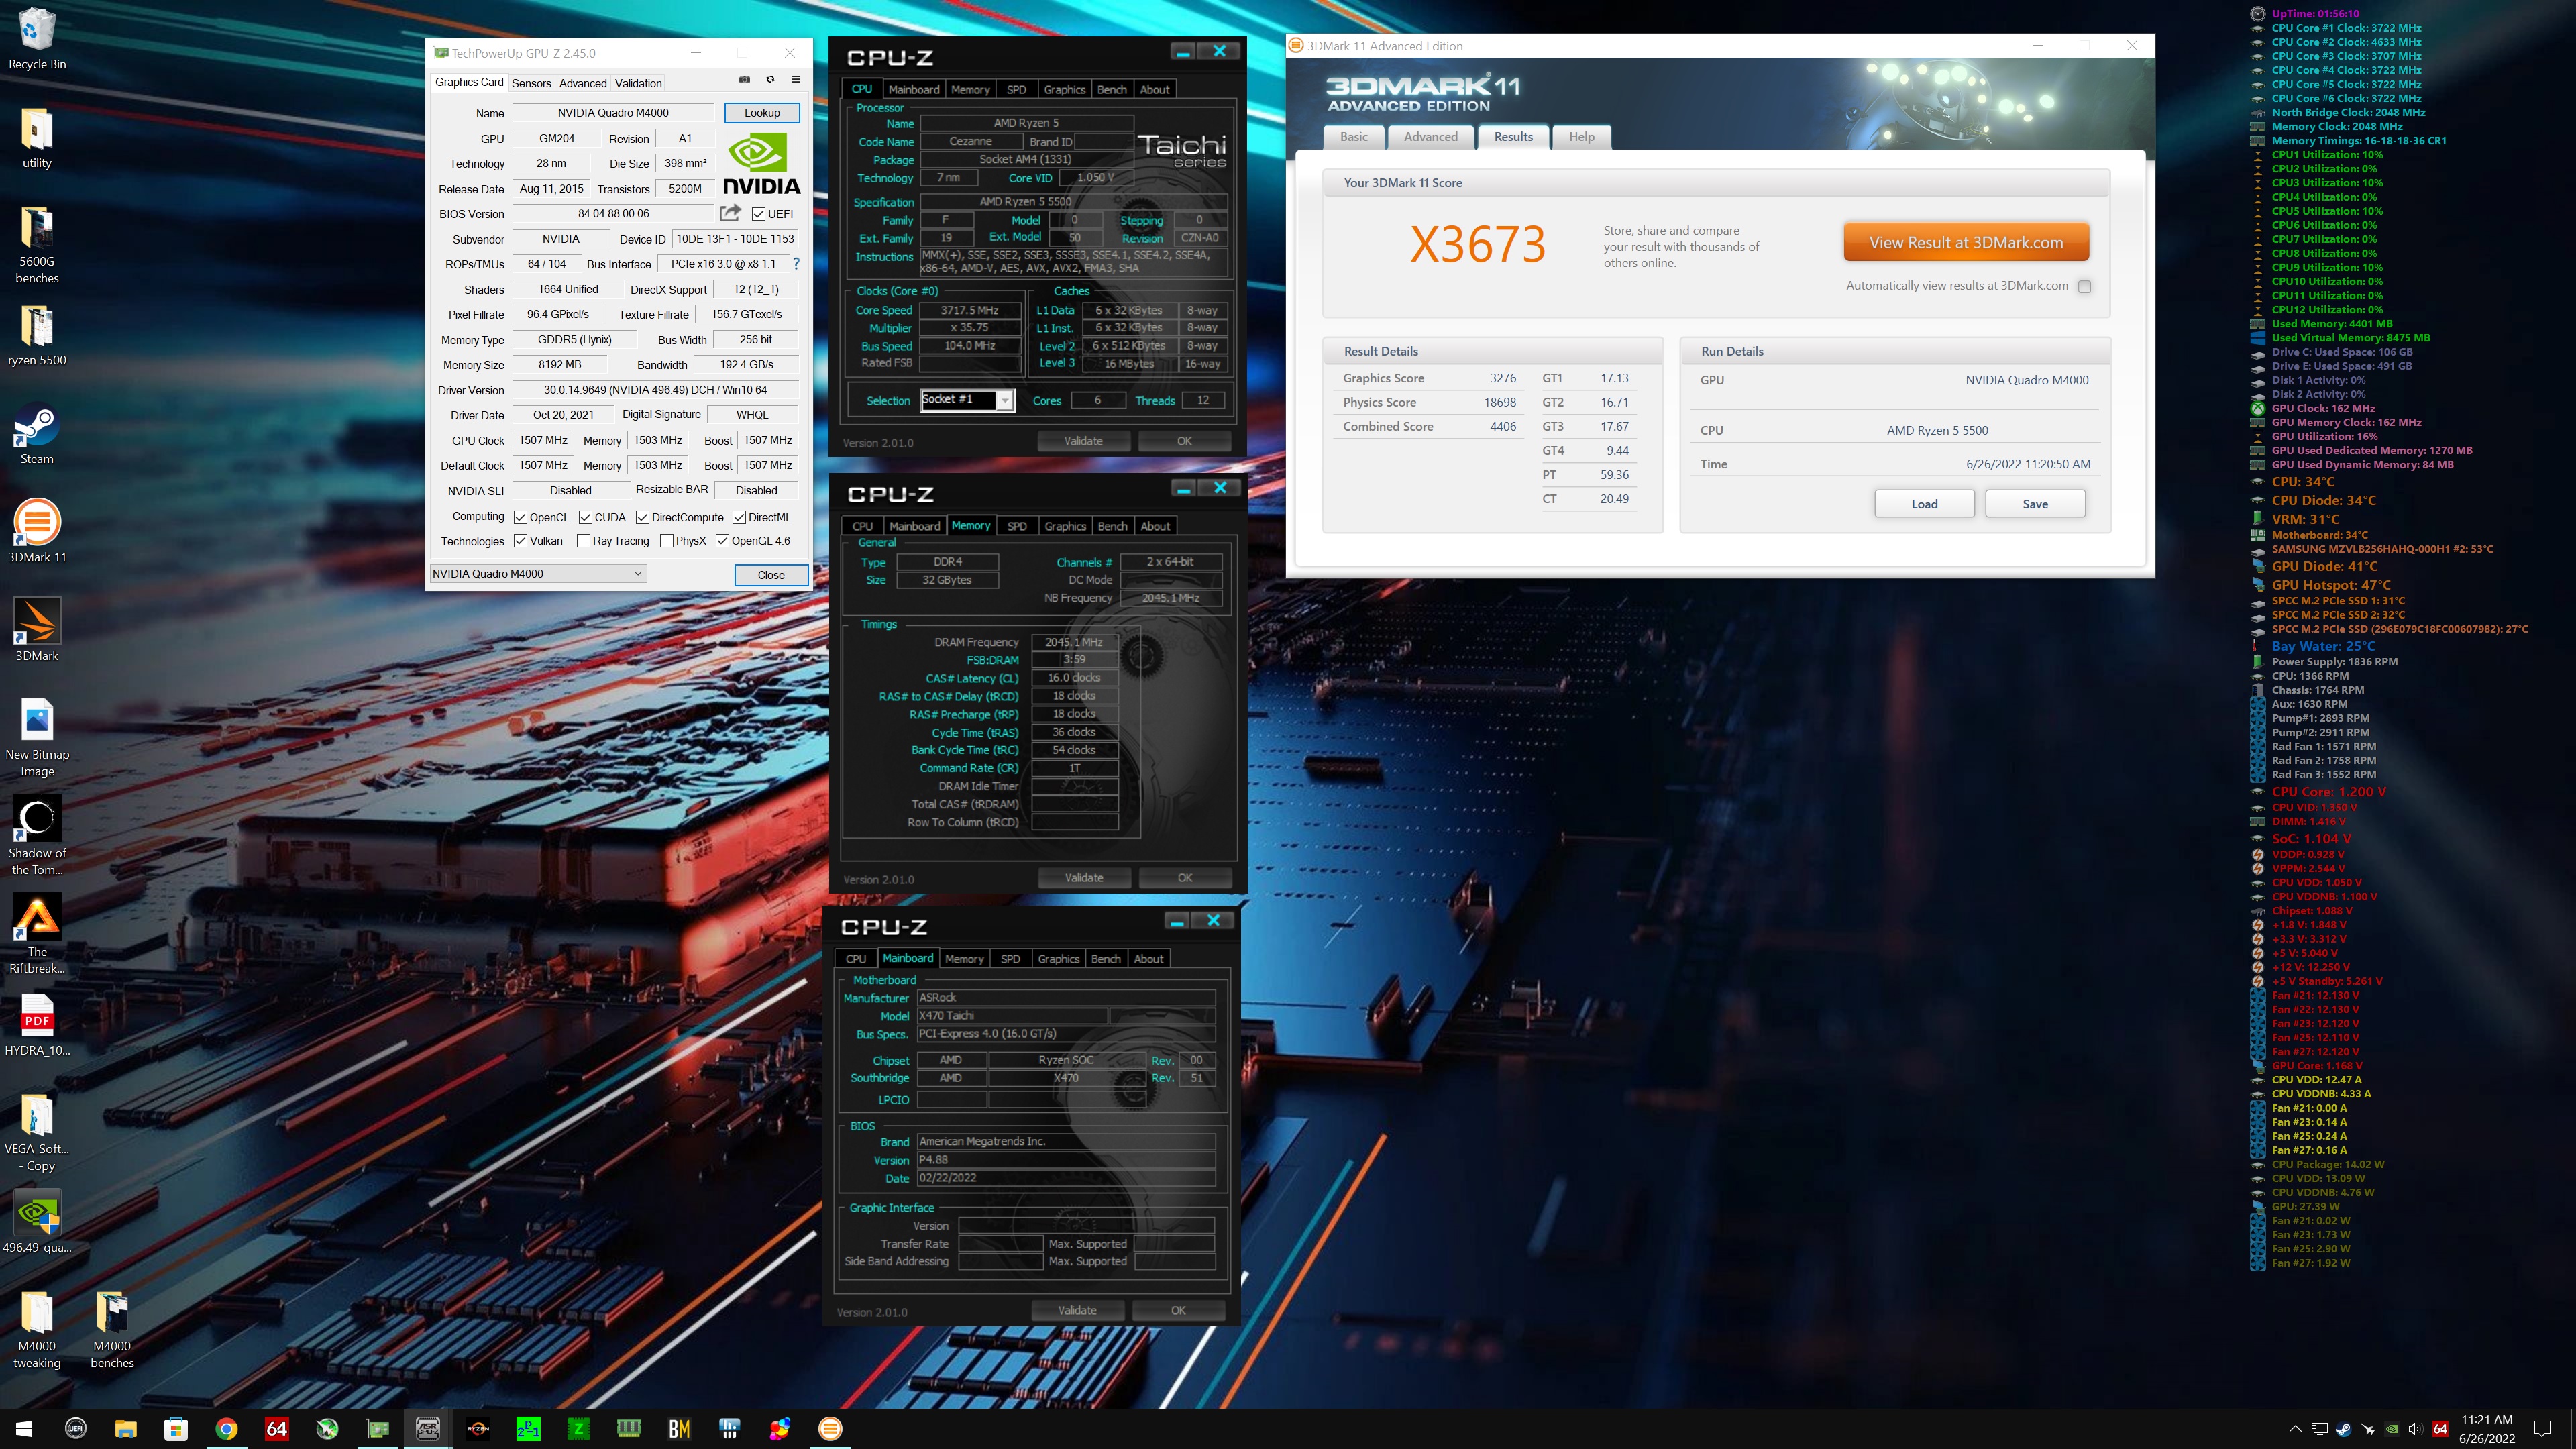This screenshot has width=2576, height=1449.
Task: Click the Save button in 3DMark 11
Action: click(2035, 504)
